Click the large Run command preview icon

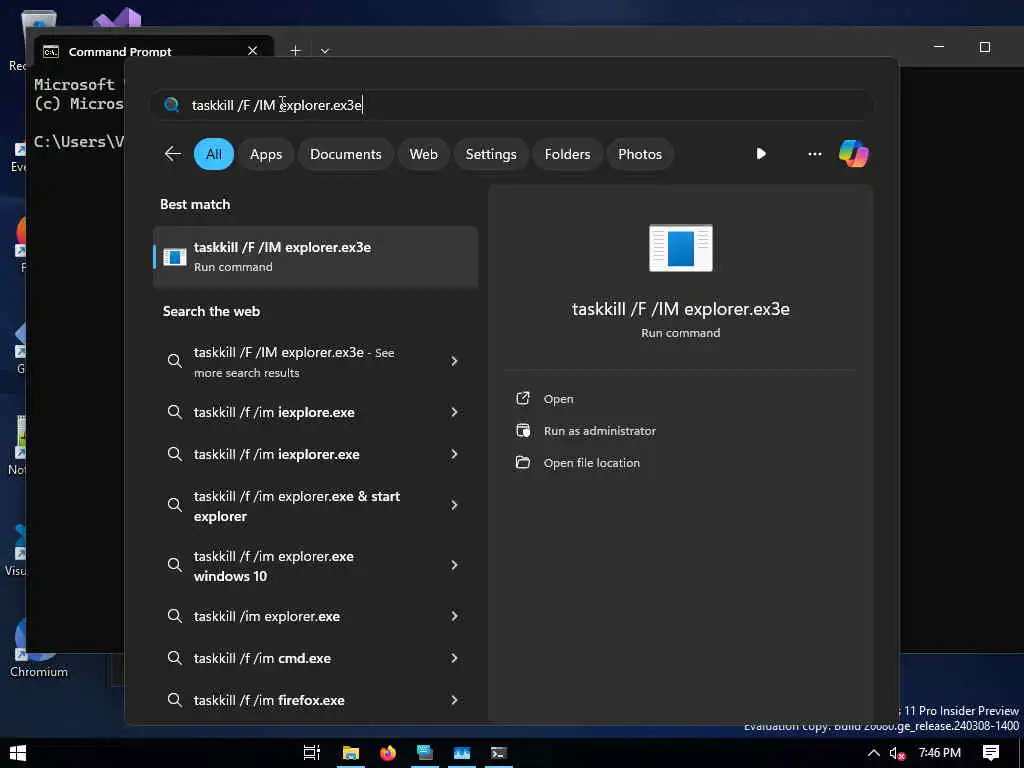(680, 248)
